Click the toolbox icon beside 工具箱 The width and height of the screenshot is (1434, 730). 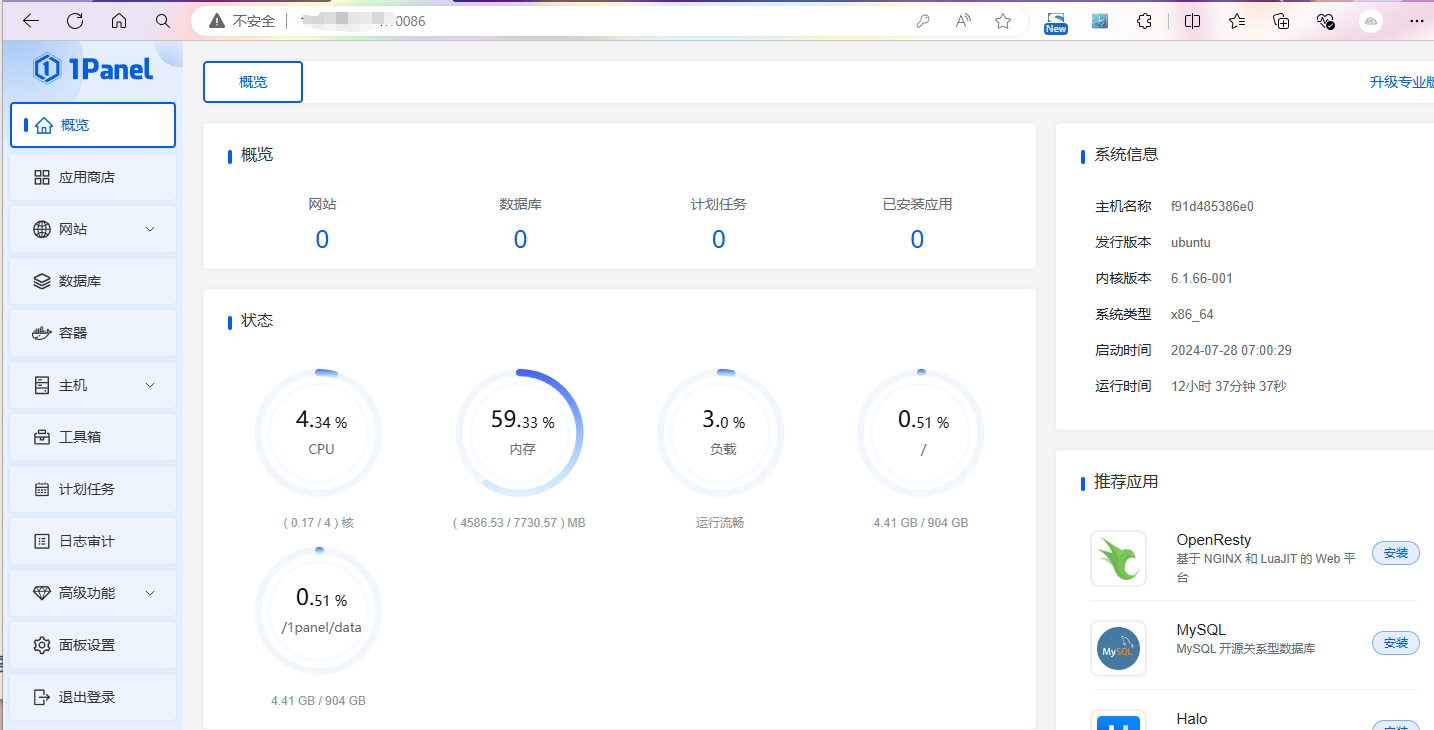[42, 437]
